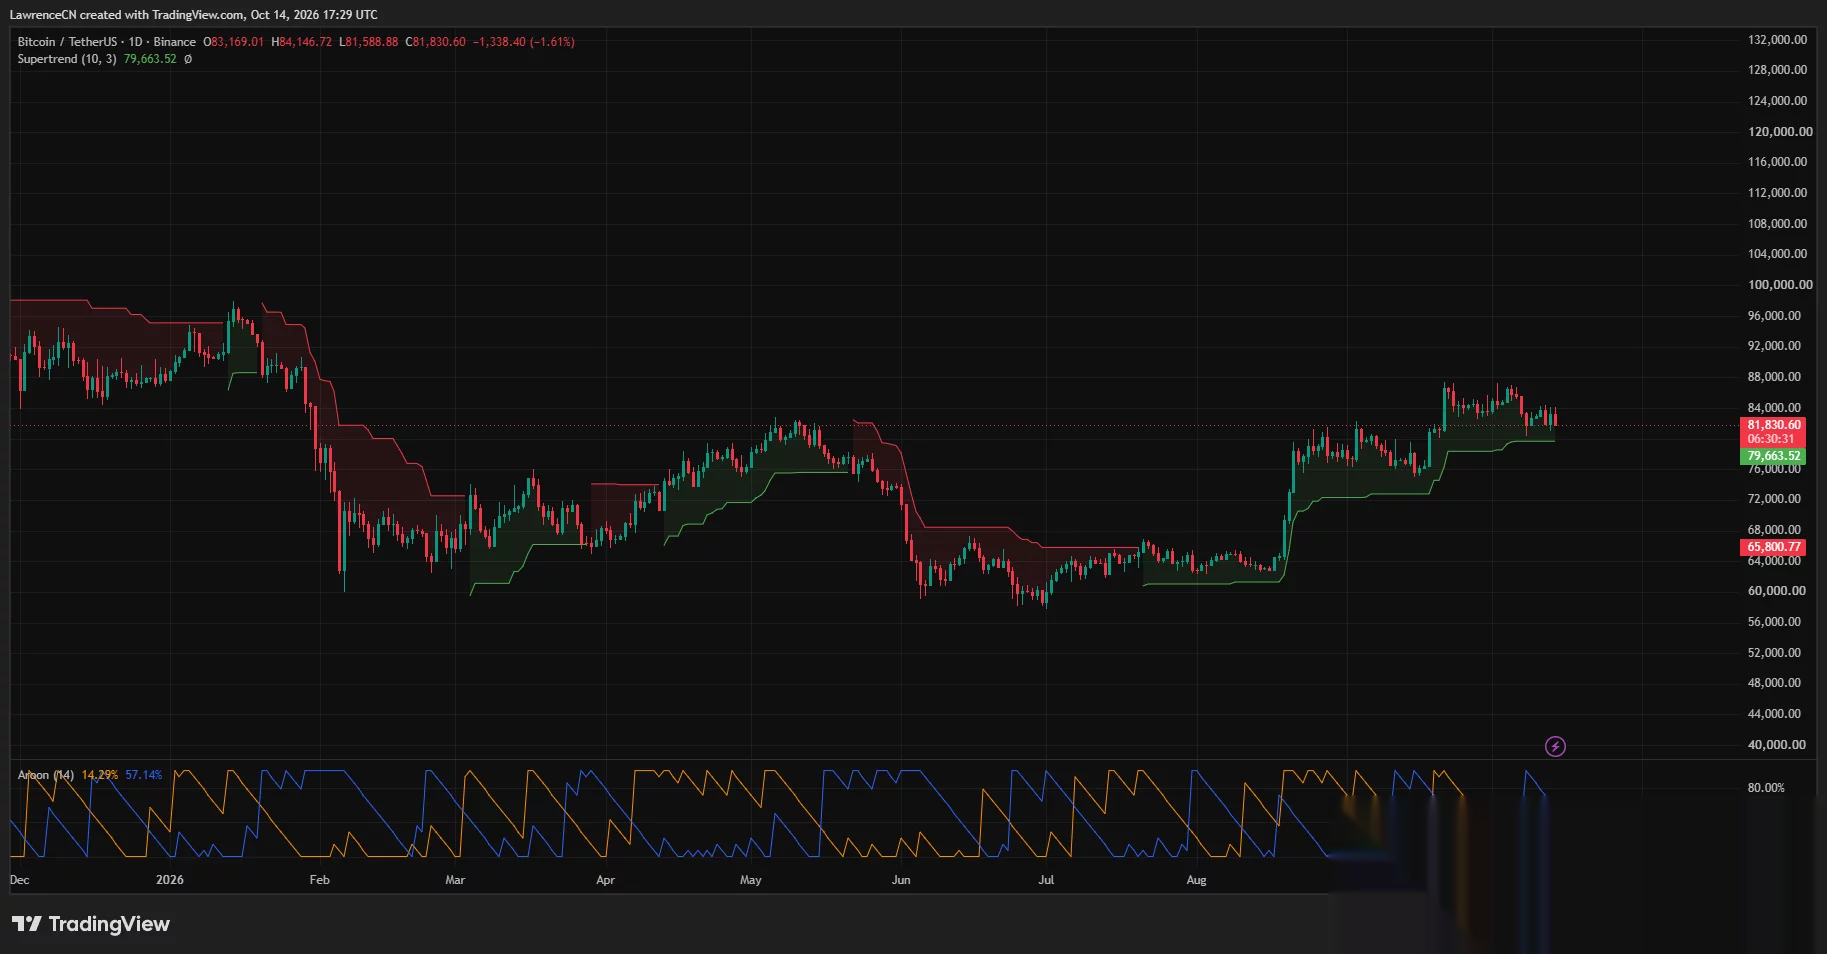1827x954 pixels.
Task: Click the ø symbol beside Supertrend value
Action: tap(188, 59)
